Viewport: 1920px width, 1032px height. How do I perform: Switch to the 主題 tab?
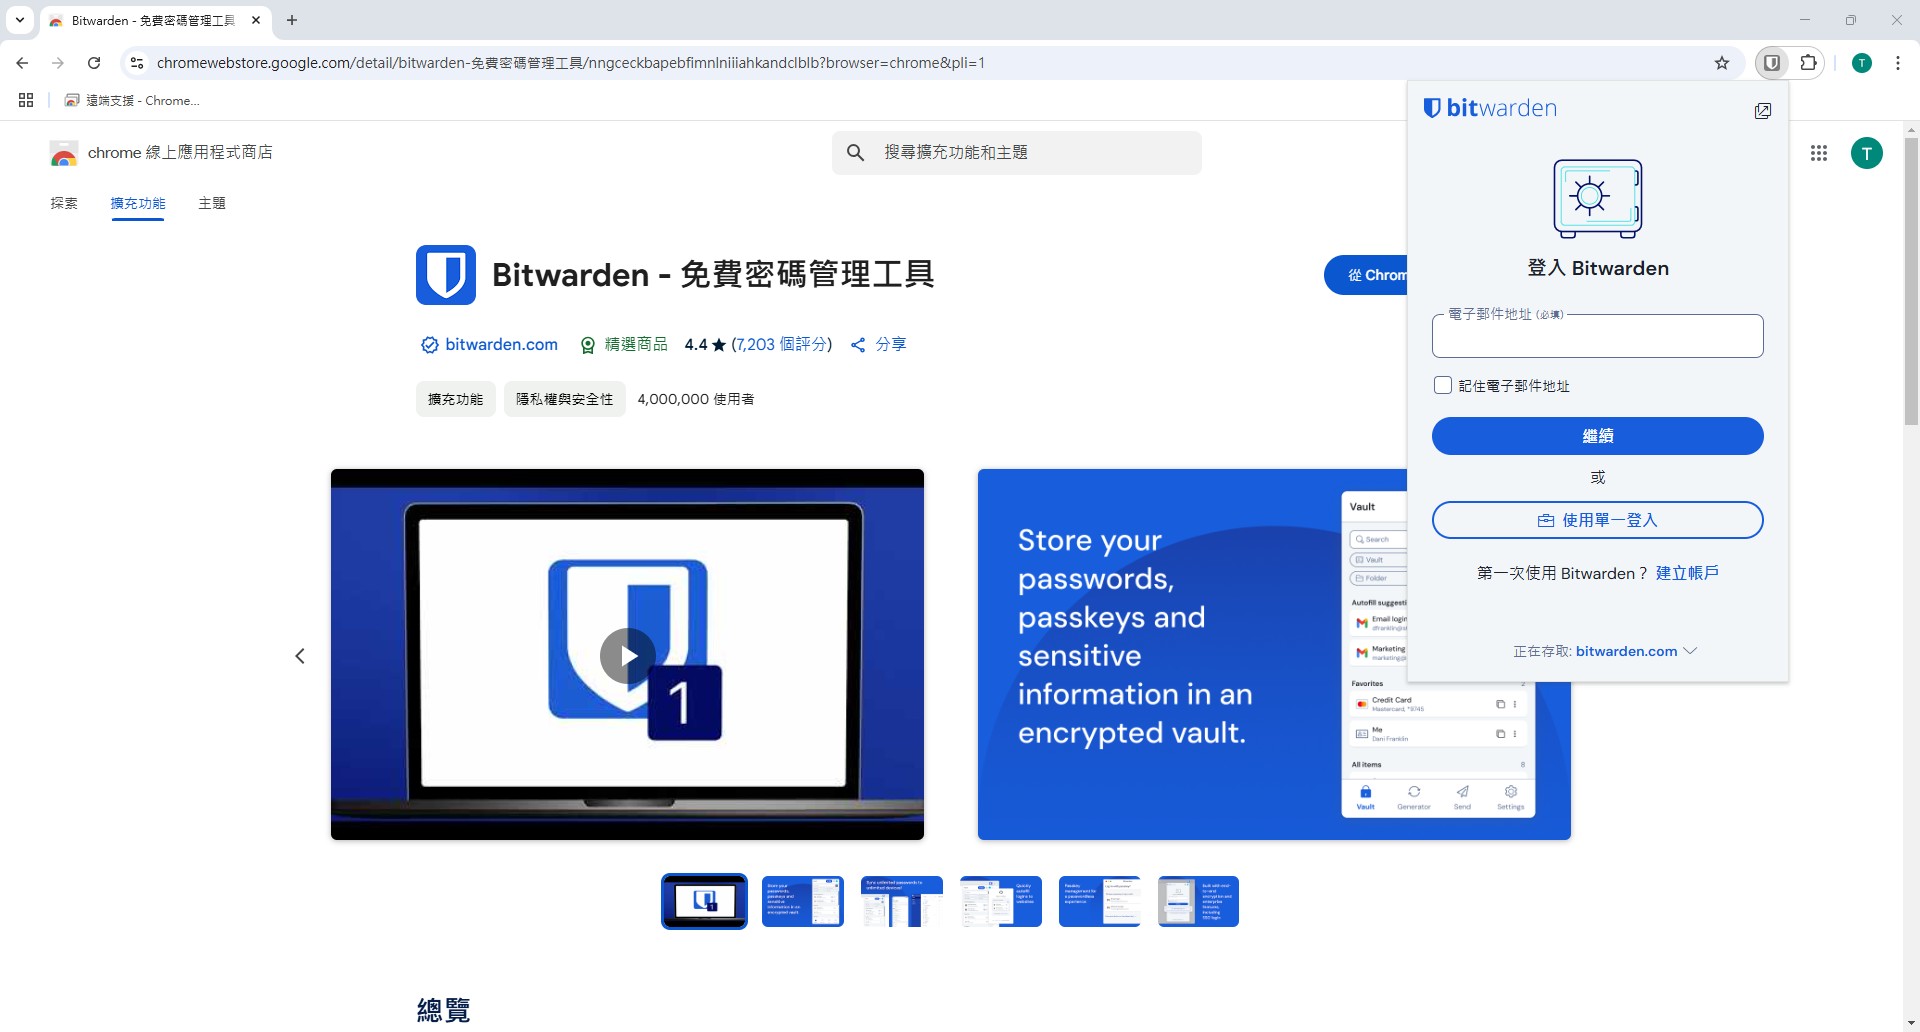point(211,203)
